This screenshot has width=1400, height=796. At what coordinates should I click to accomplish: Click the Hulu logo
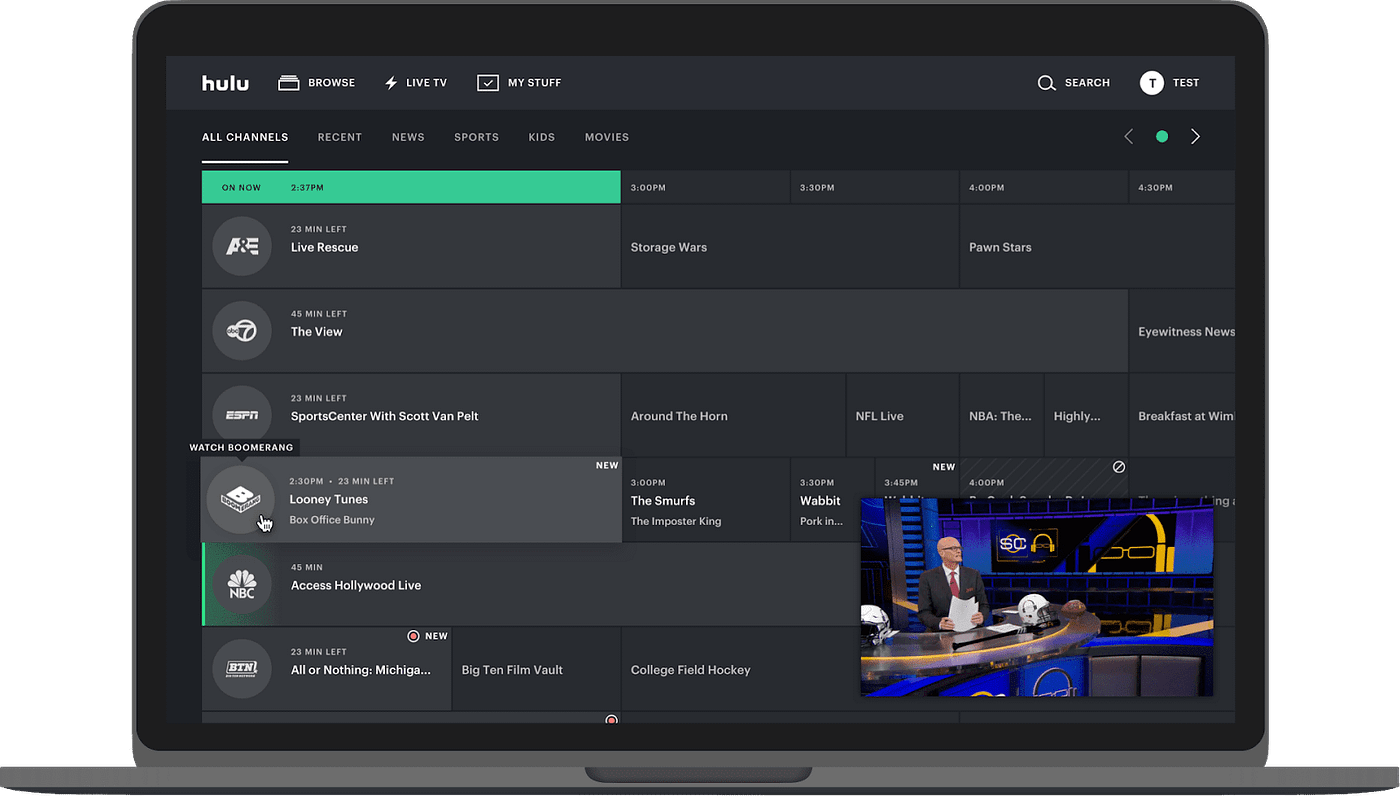(225, 83)
